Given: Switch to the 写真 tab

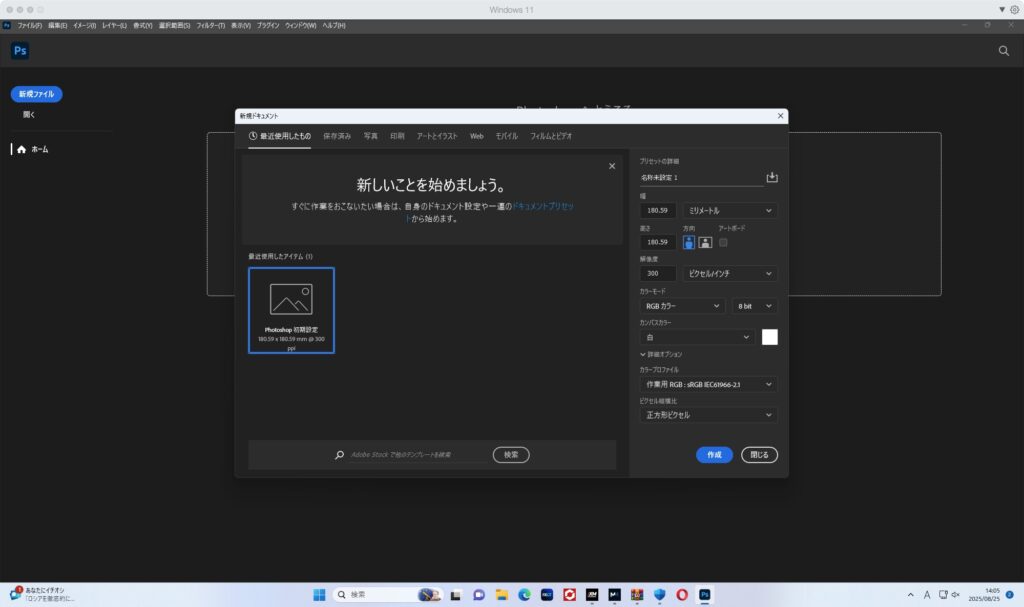Looking at the screenshot, I should (370, 136).
